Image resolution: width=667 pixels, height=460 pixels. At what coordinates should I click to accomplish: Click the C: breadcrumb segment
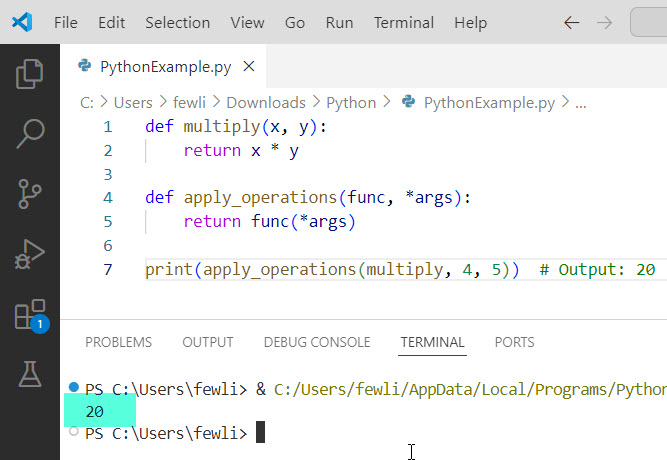87,103
